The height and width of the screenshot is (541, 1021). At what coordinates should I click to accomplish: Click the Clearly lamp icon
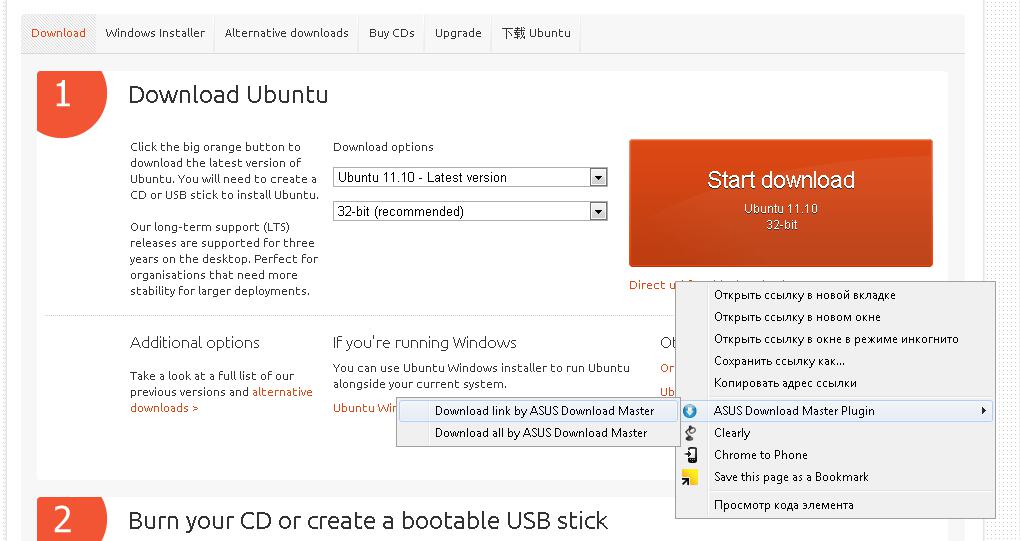click(690, 433)
